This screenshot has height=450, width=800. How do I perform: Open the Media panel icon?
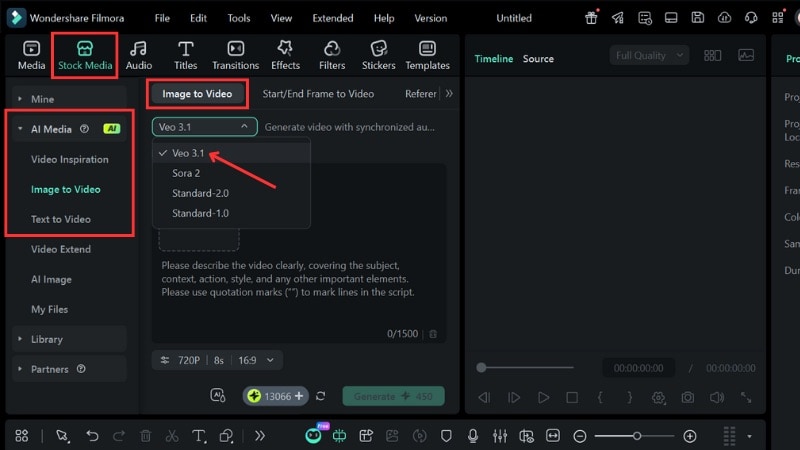point(31,55)
